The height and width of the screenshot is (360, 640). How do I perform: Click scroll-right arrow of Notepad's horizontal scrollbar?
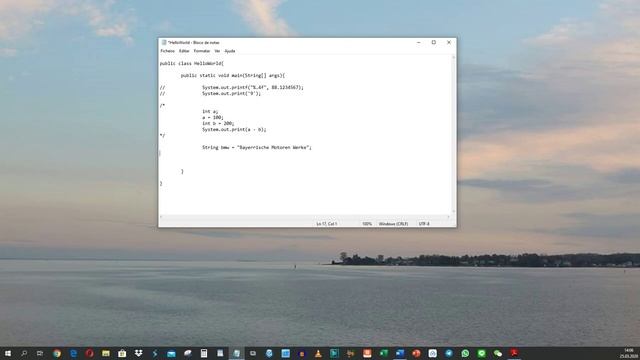(448, 217)
